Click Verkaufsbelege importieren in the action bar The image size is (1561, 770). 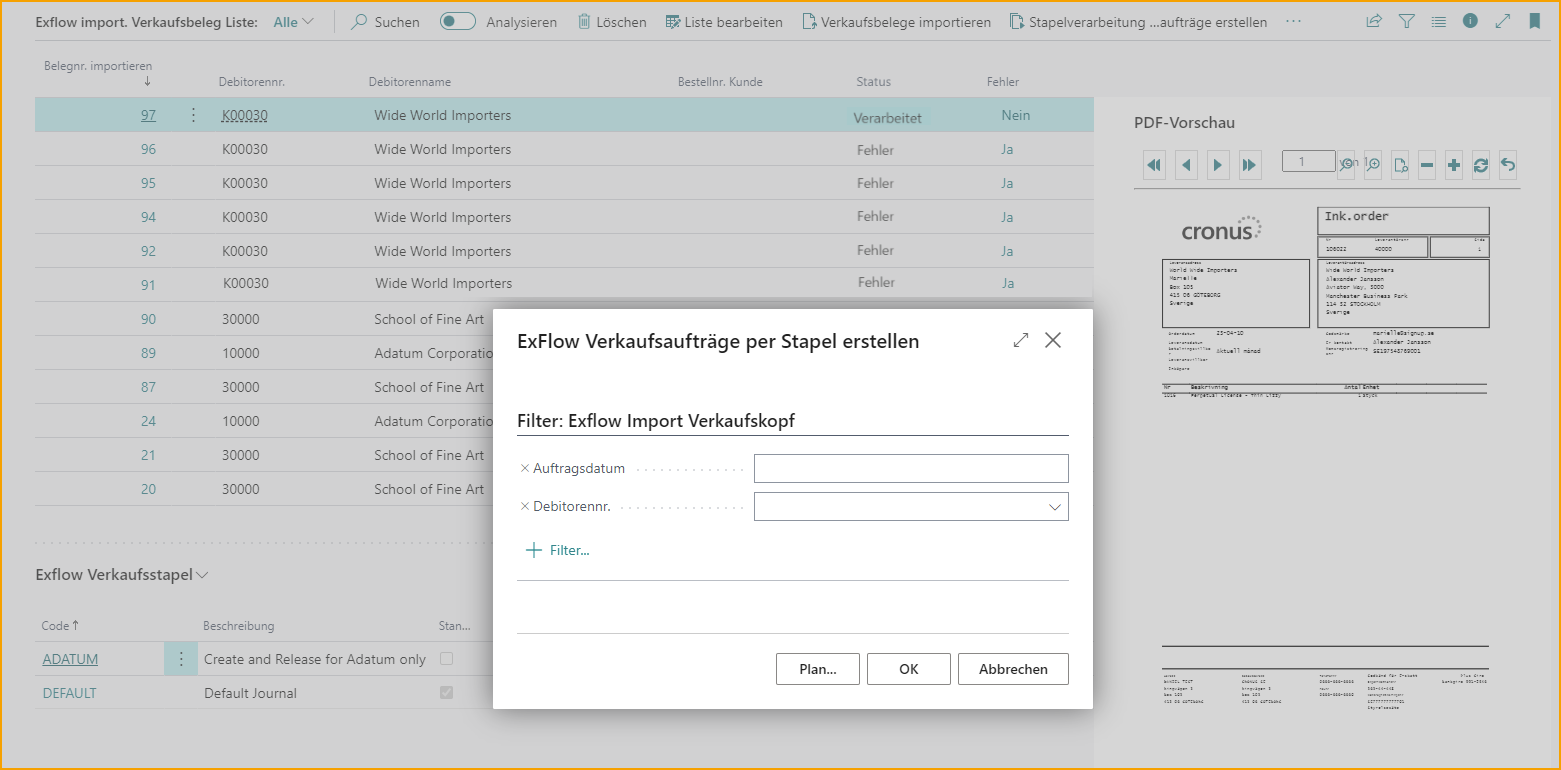(x=896, y=21)
